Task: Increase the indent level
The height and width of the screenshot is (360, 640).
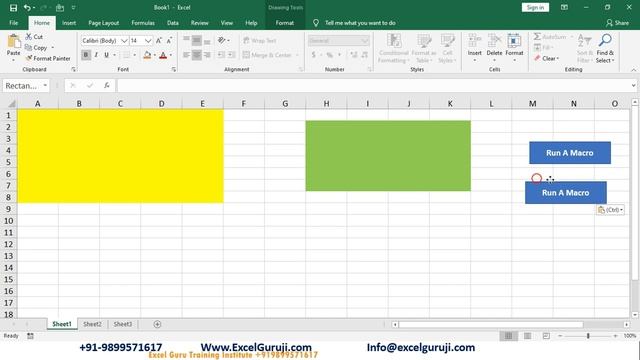Action: [x=231, y=55]
